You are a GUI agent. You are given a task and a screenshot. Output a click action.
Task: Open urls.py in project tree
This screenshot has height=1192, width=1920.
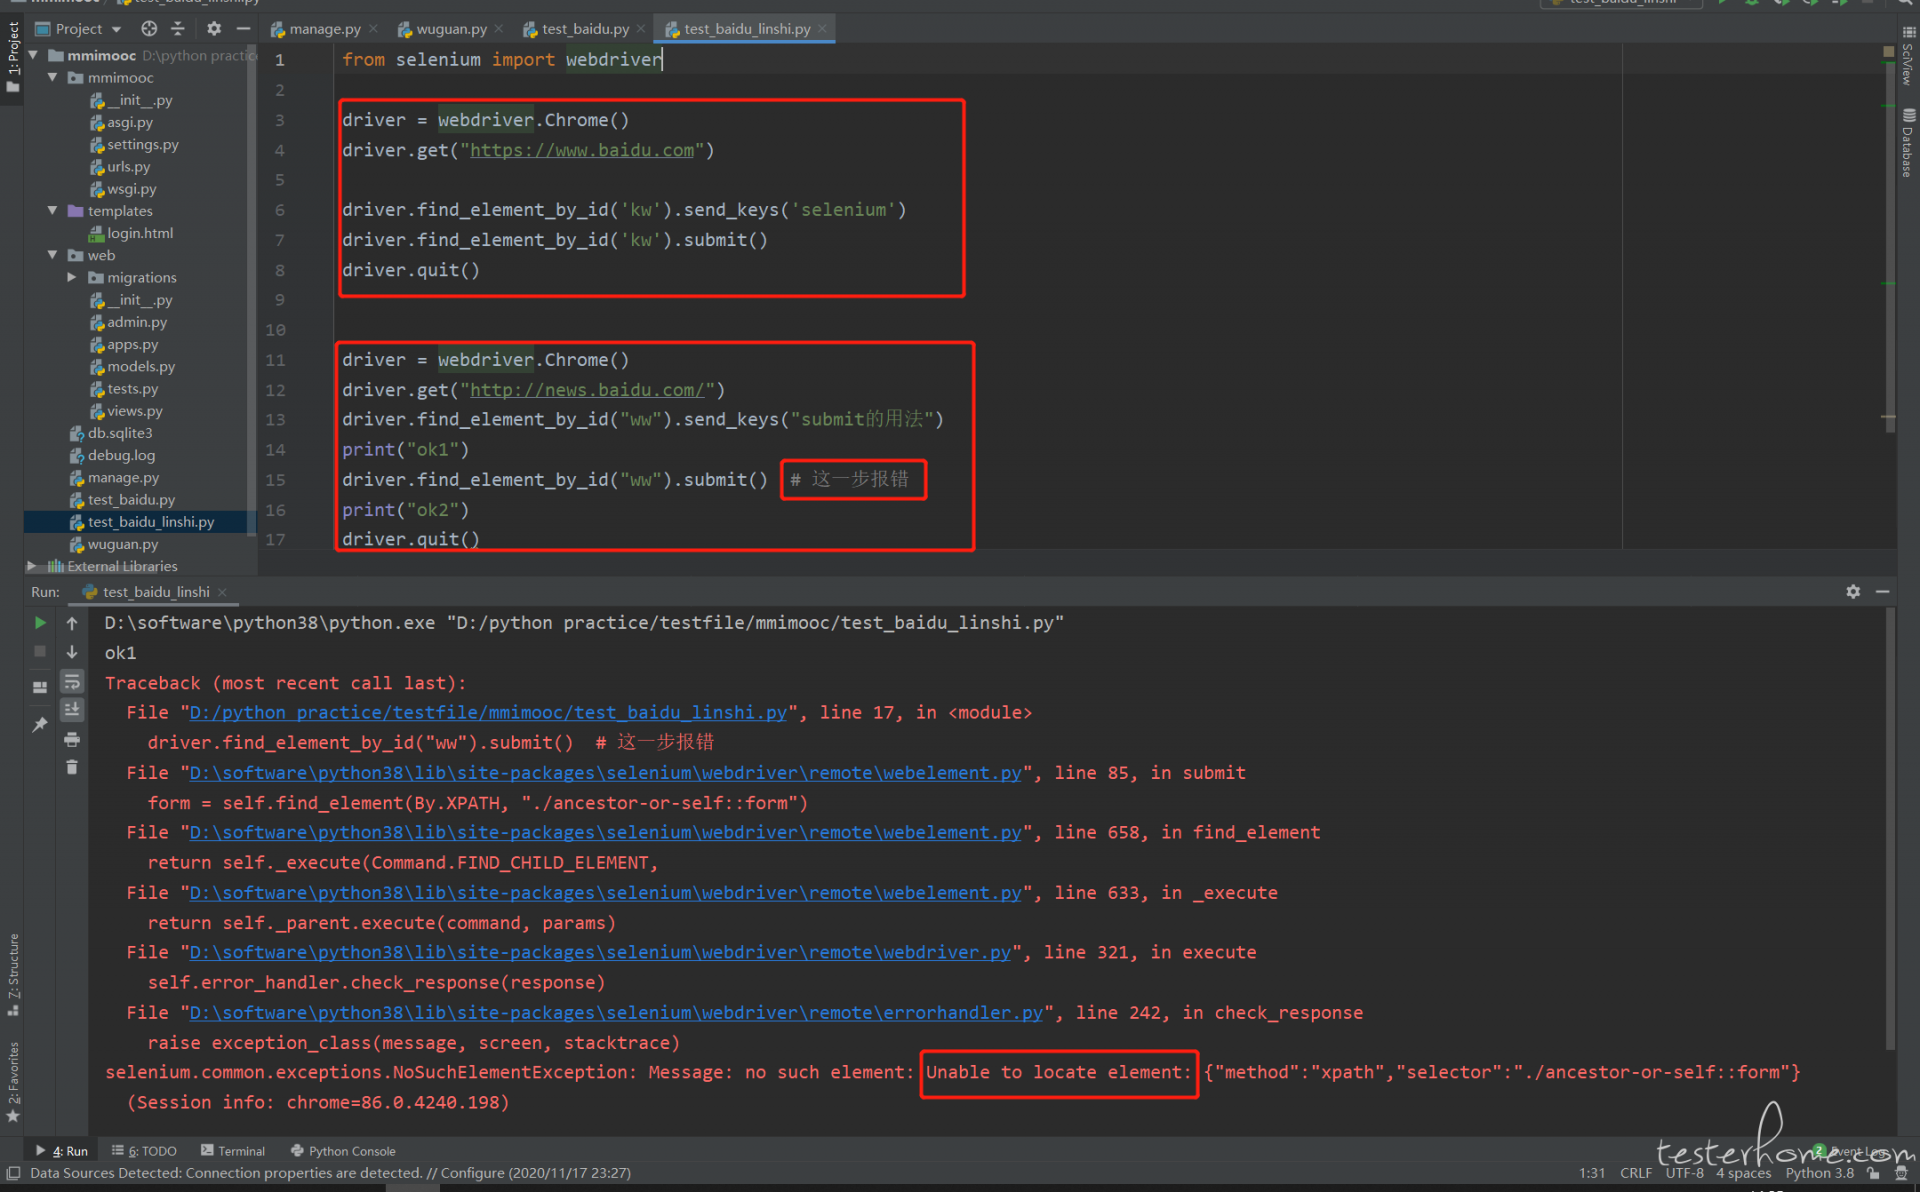129,166
